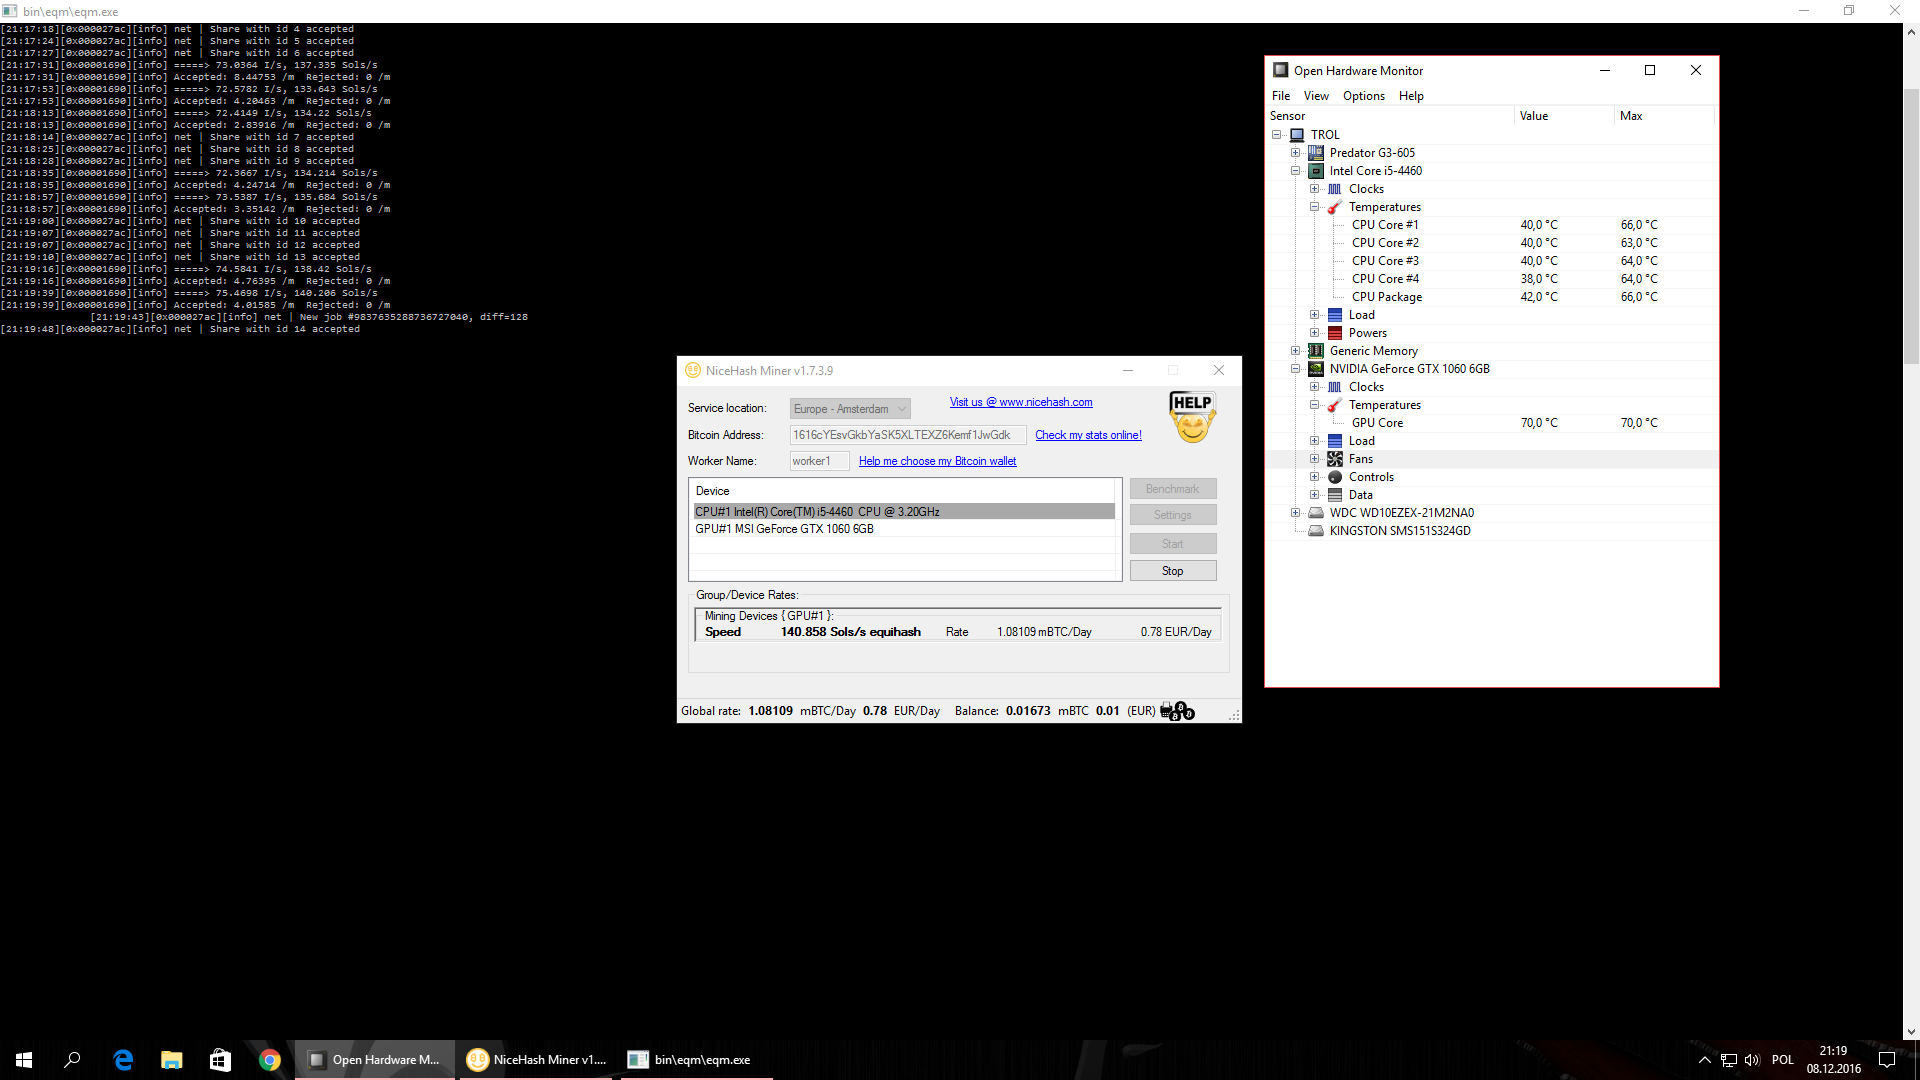
Task: Select CPU#1 Intel Core i5-4460 device row
Action: pyautogui.click(x=904, y=512)
